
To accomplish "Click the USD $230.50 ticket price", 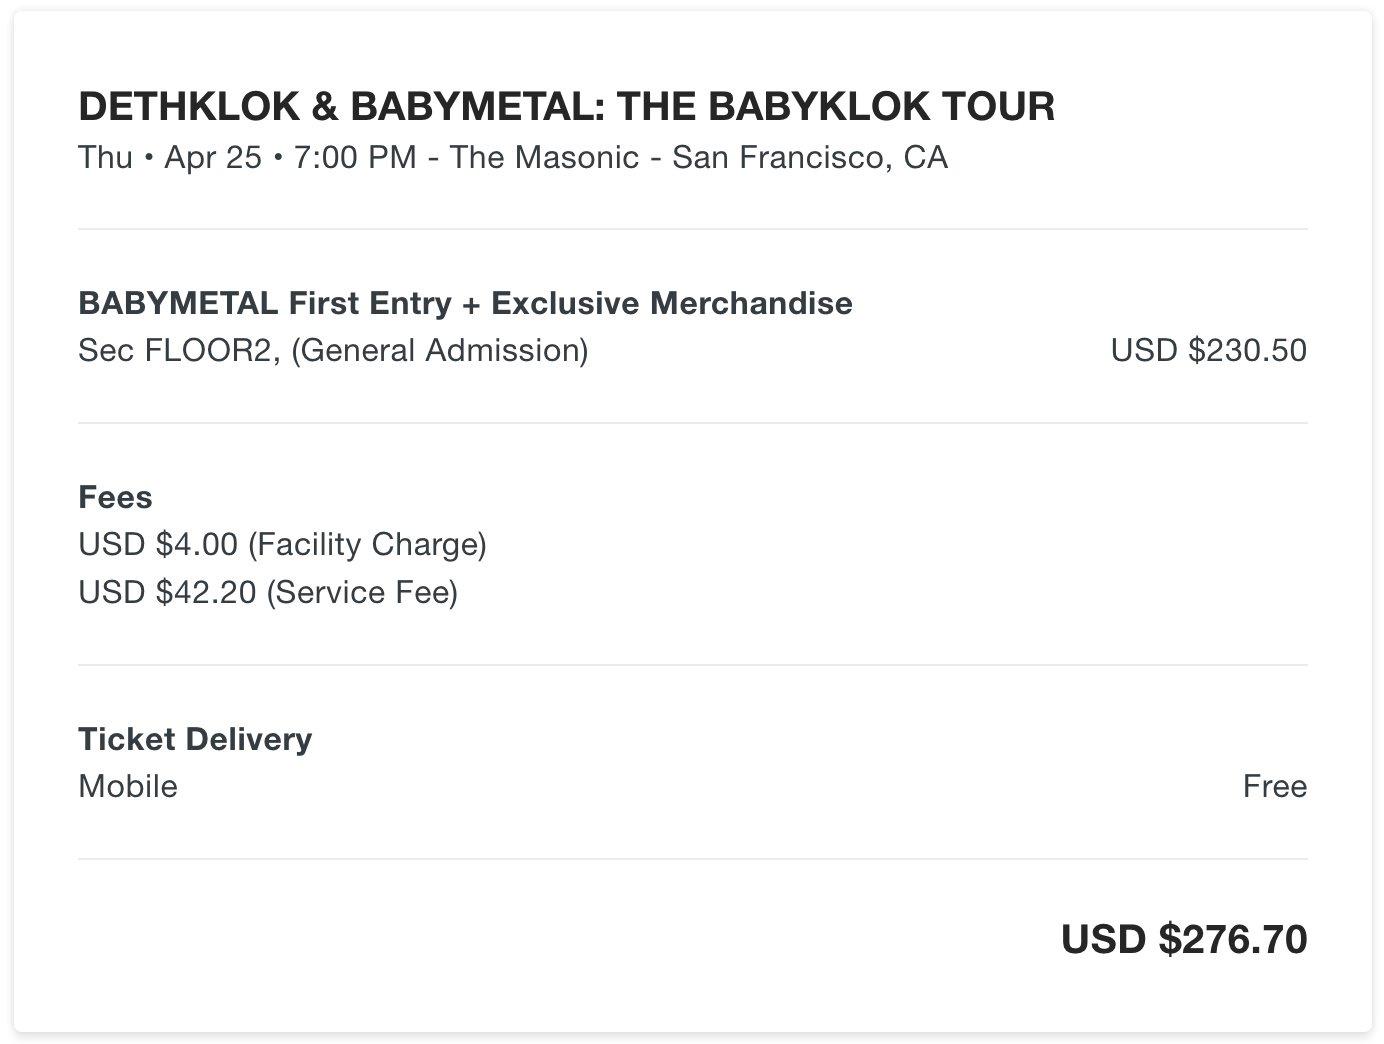I will [x=1208, y=350].
